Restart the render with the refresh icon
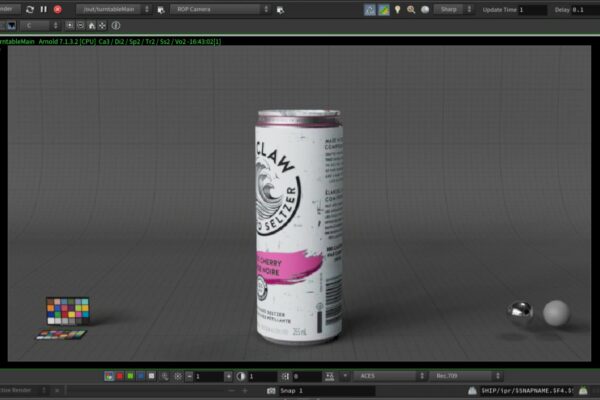 pos(29,9)
